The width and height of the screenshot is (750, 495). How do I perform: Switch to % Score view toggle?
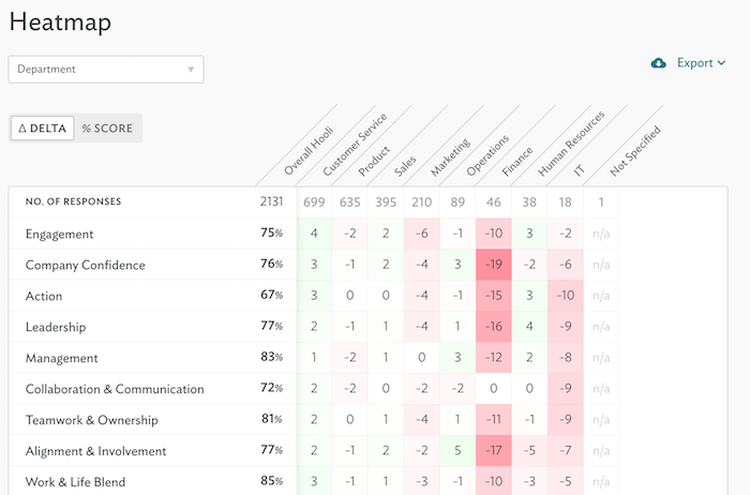[x=107, y=128]
